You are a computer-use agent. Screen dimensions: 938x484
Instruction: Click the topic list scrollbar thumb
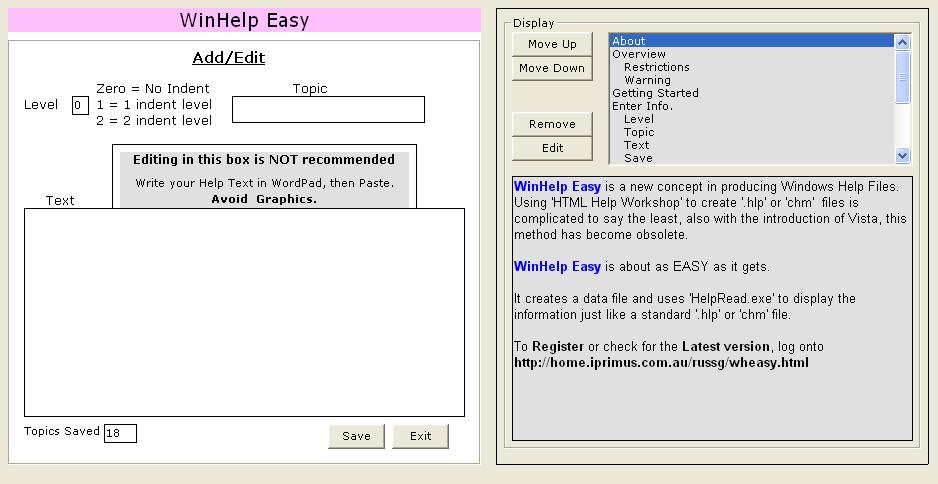click(x=902, y=77)
